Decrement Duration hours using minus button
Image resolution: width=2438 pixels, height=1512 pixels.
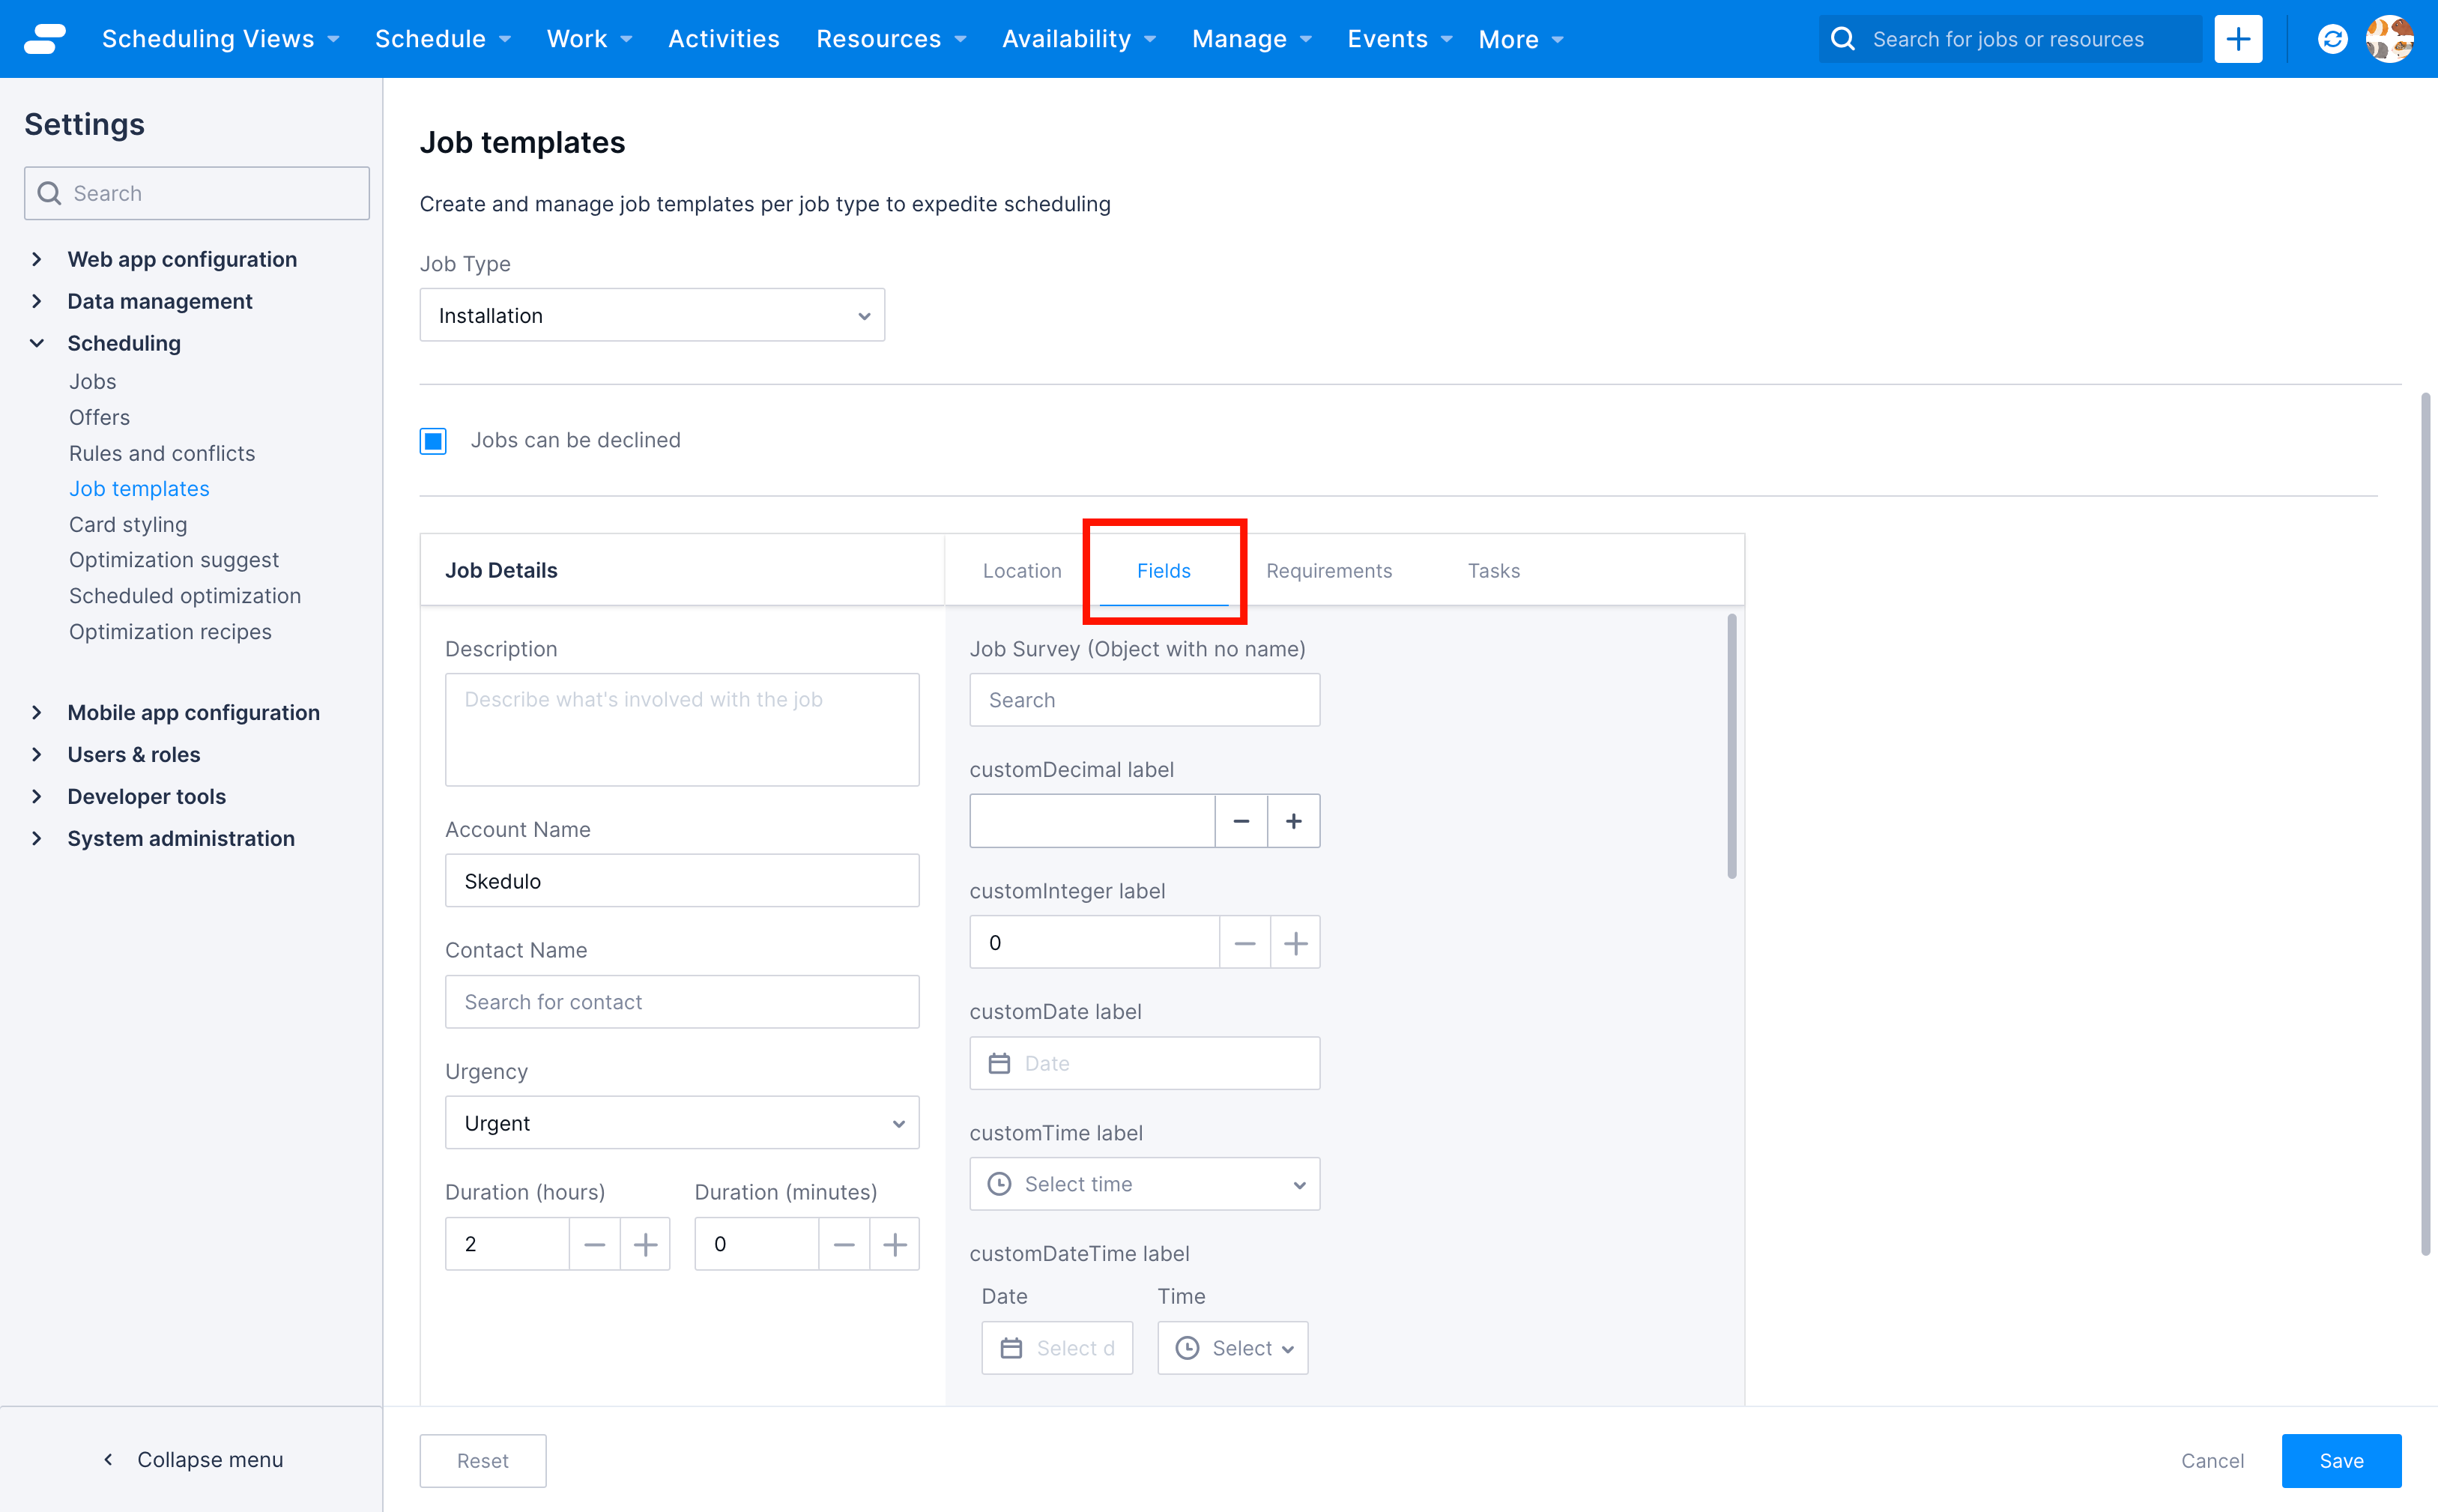[x=594, y=1243]
